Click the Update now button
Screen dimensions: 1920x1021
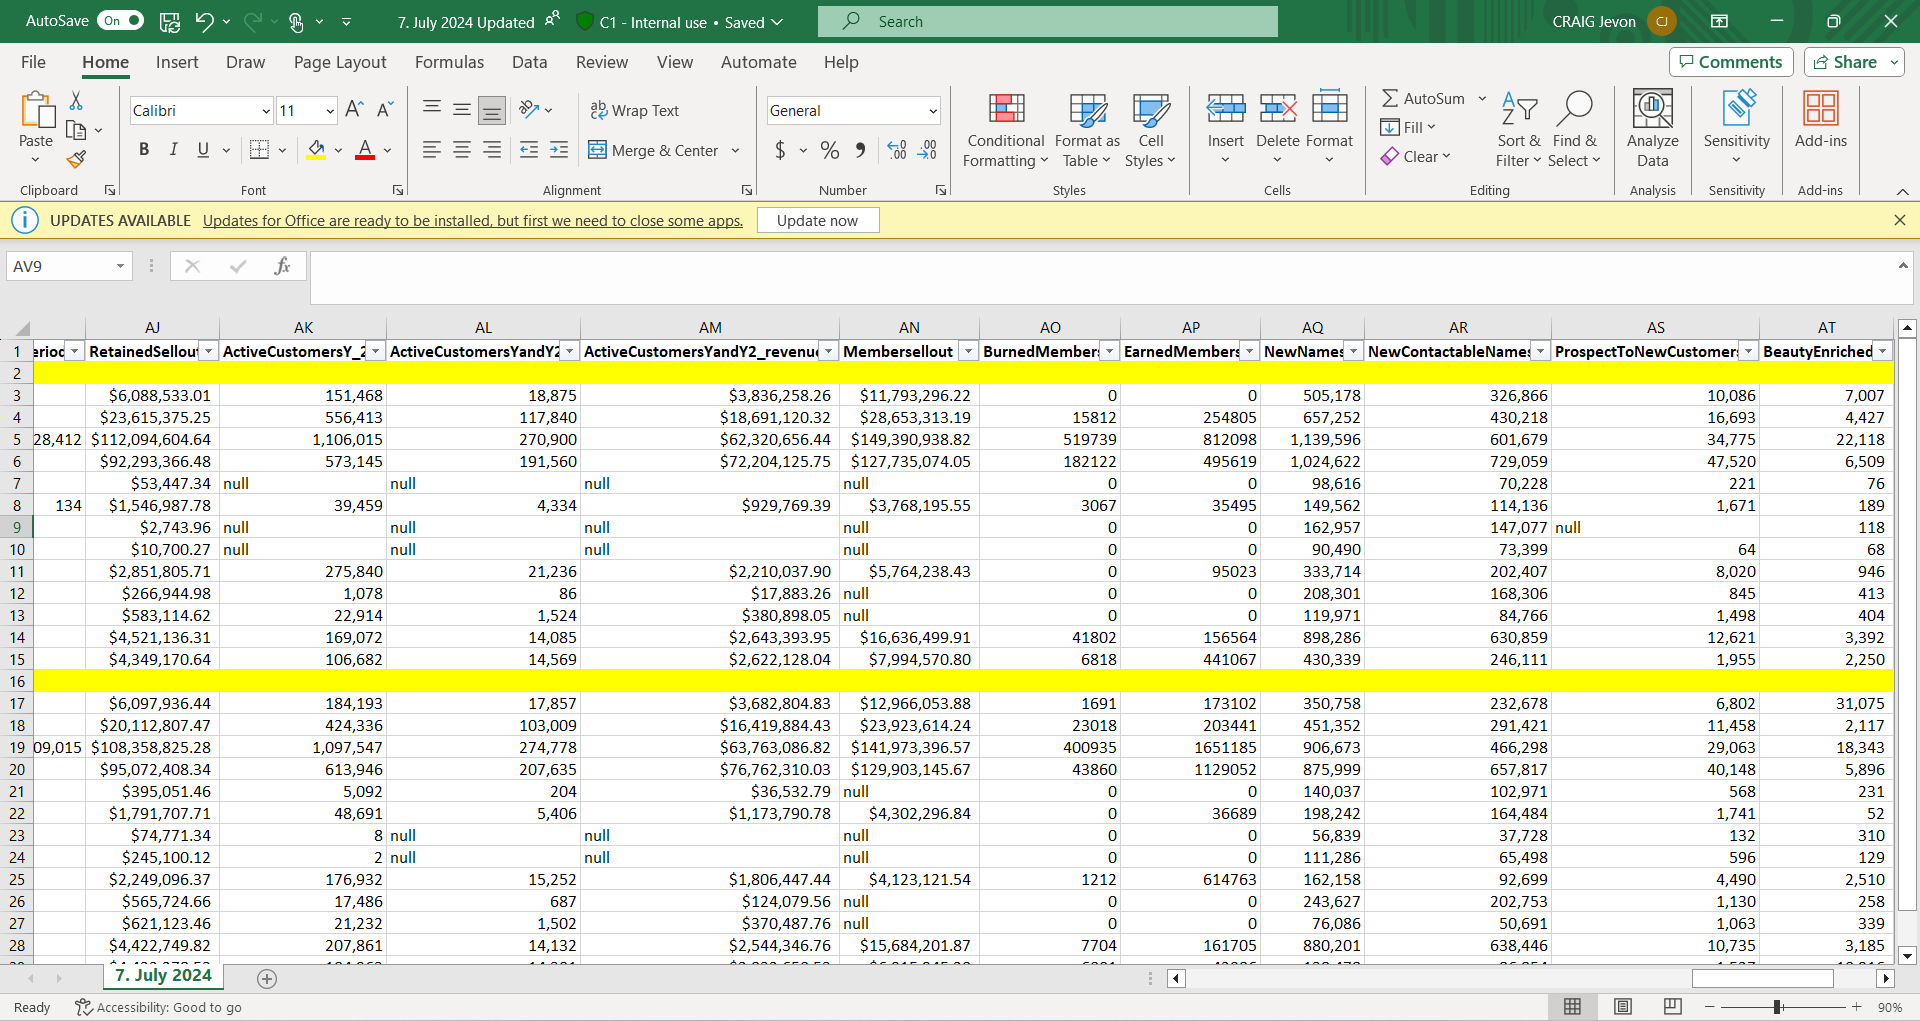tap(817, 220)
